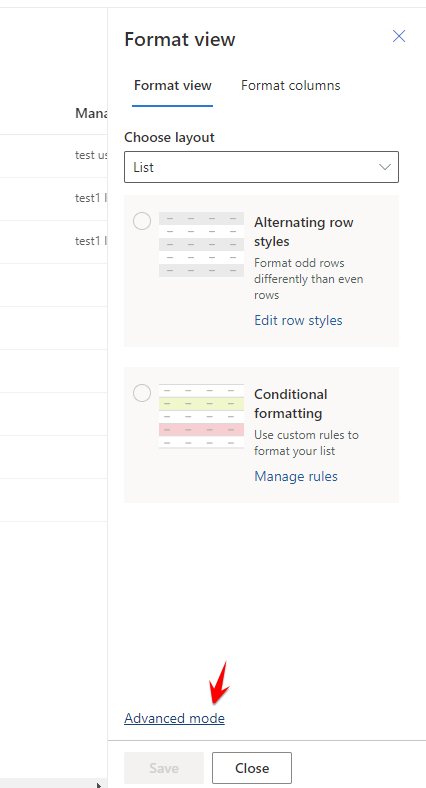Click the alternating row styles preview thumbnail
Image resolution: width=426 pixels, height=788 pixels.
coord(201,244)
